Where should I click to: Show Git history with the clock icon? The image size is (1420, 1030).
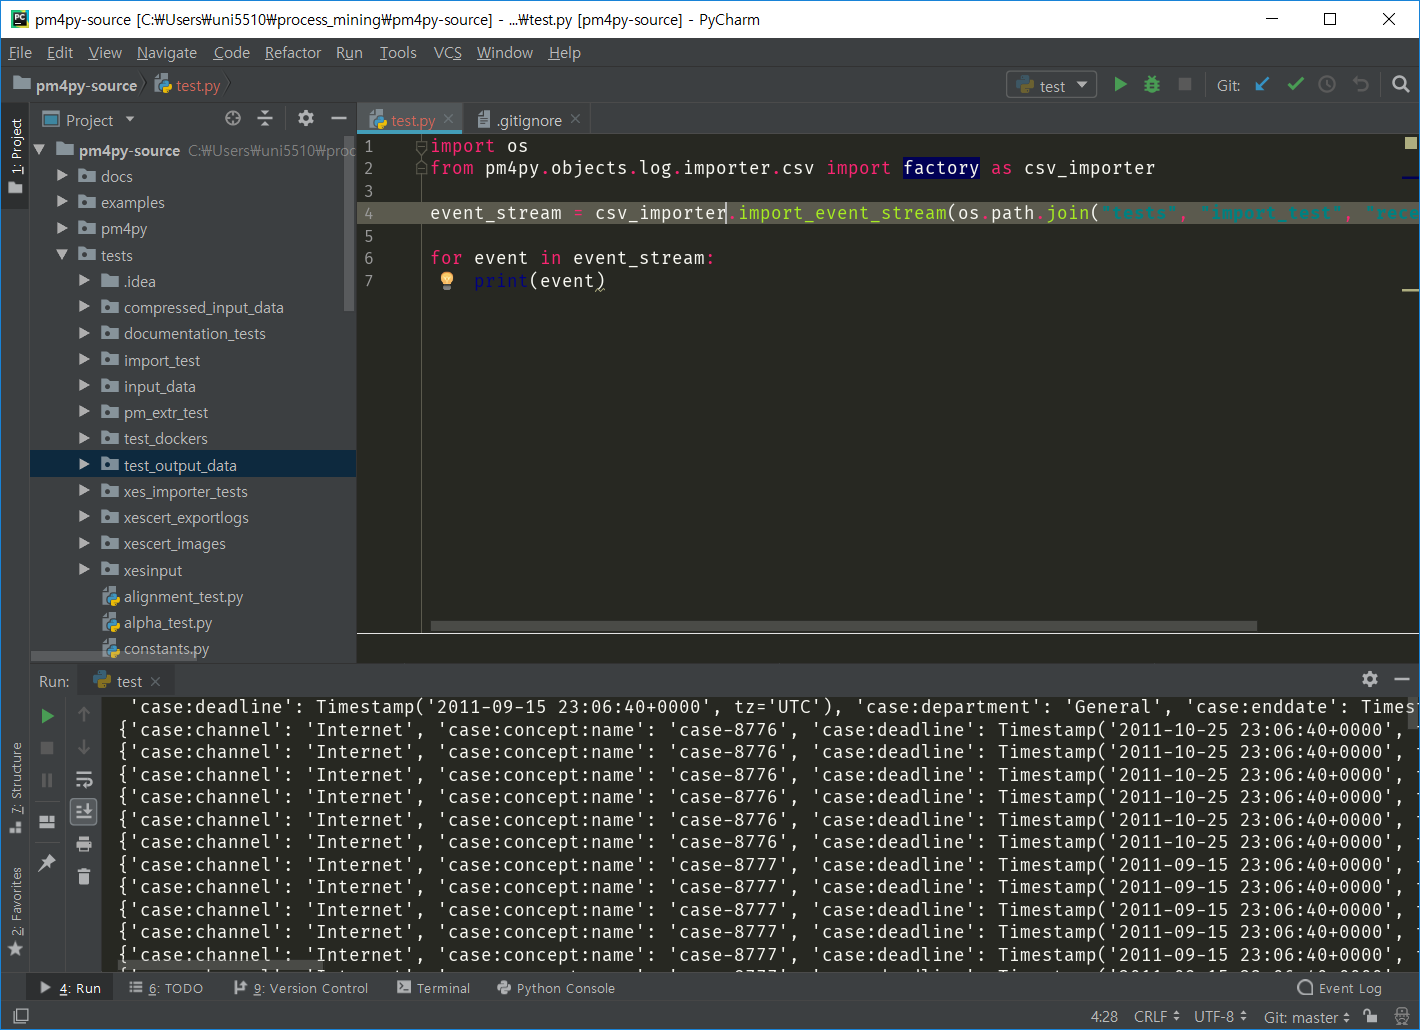point(1327,85)
